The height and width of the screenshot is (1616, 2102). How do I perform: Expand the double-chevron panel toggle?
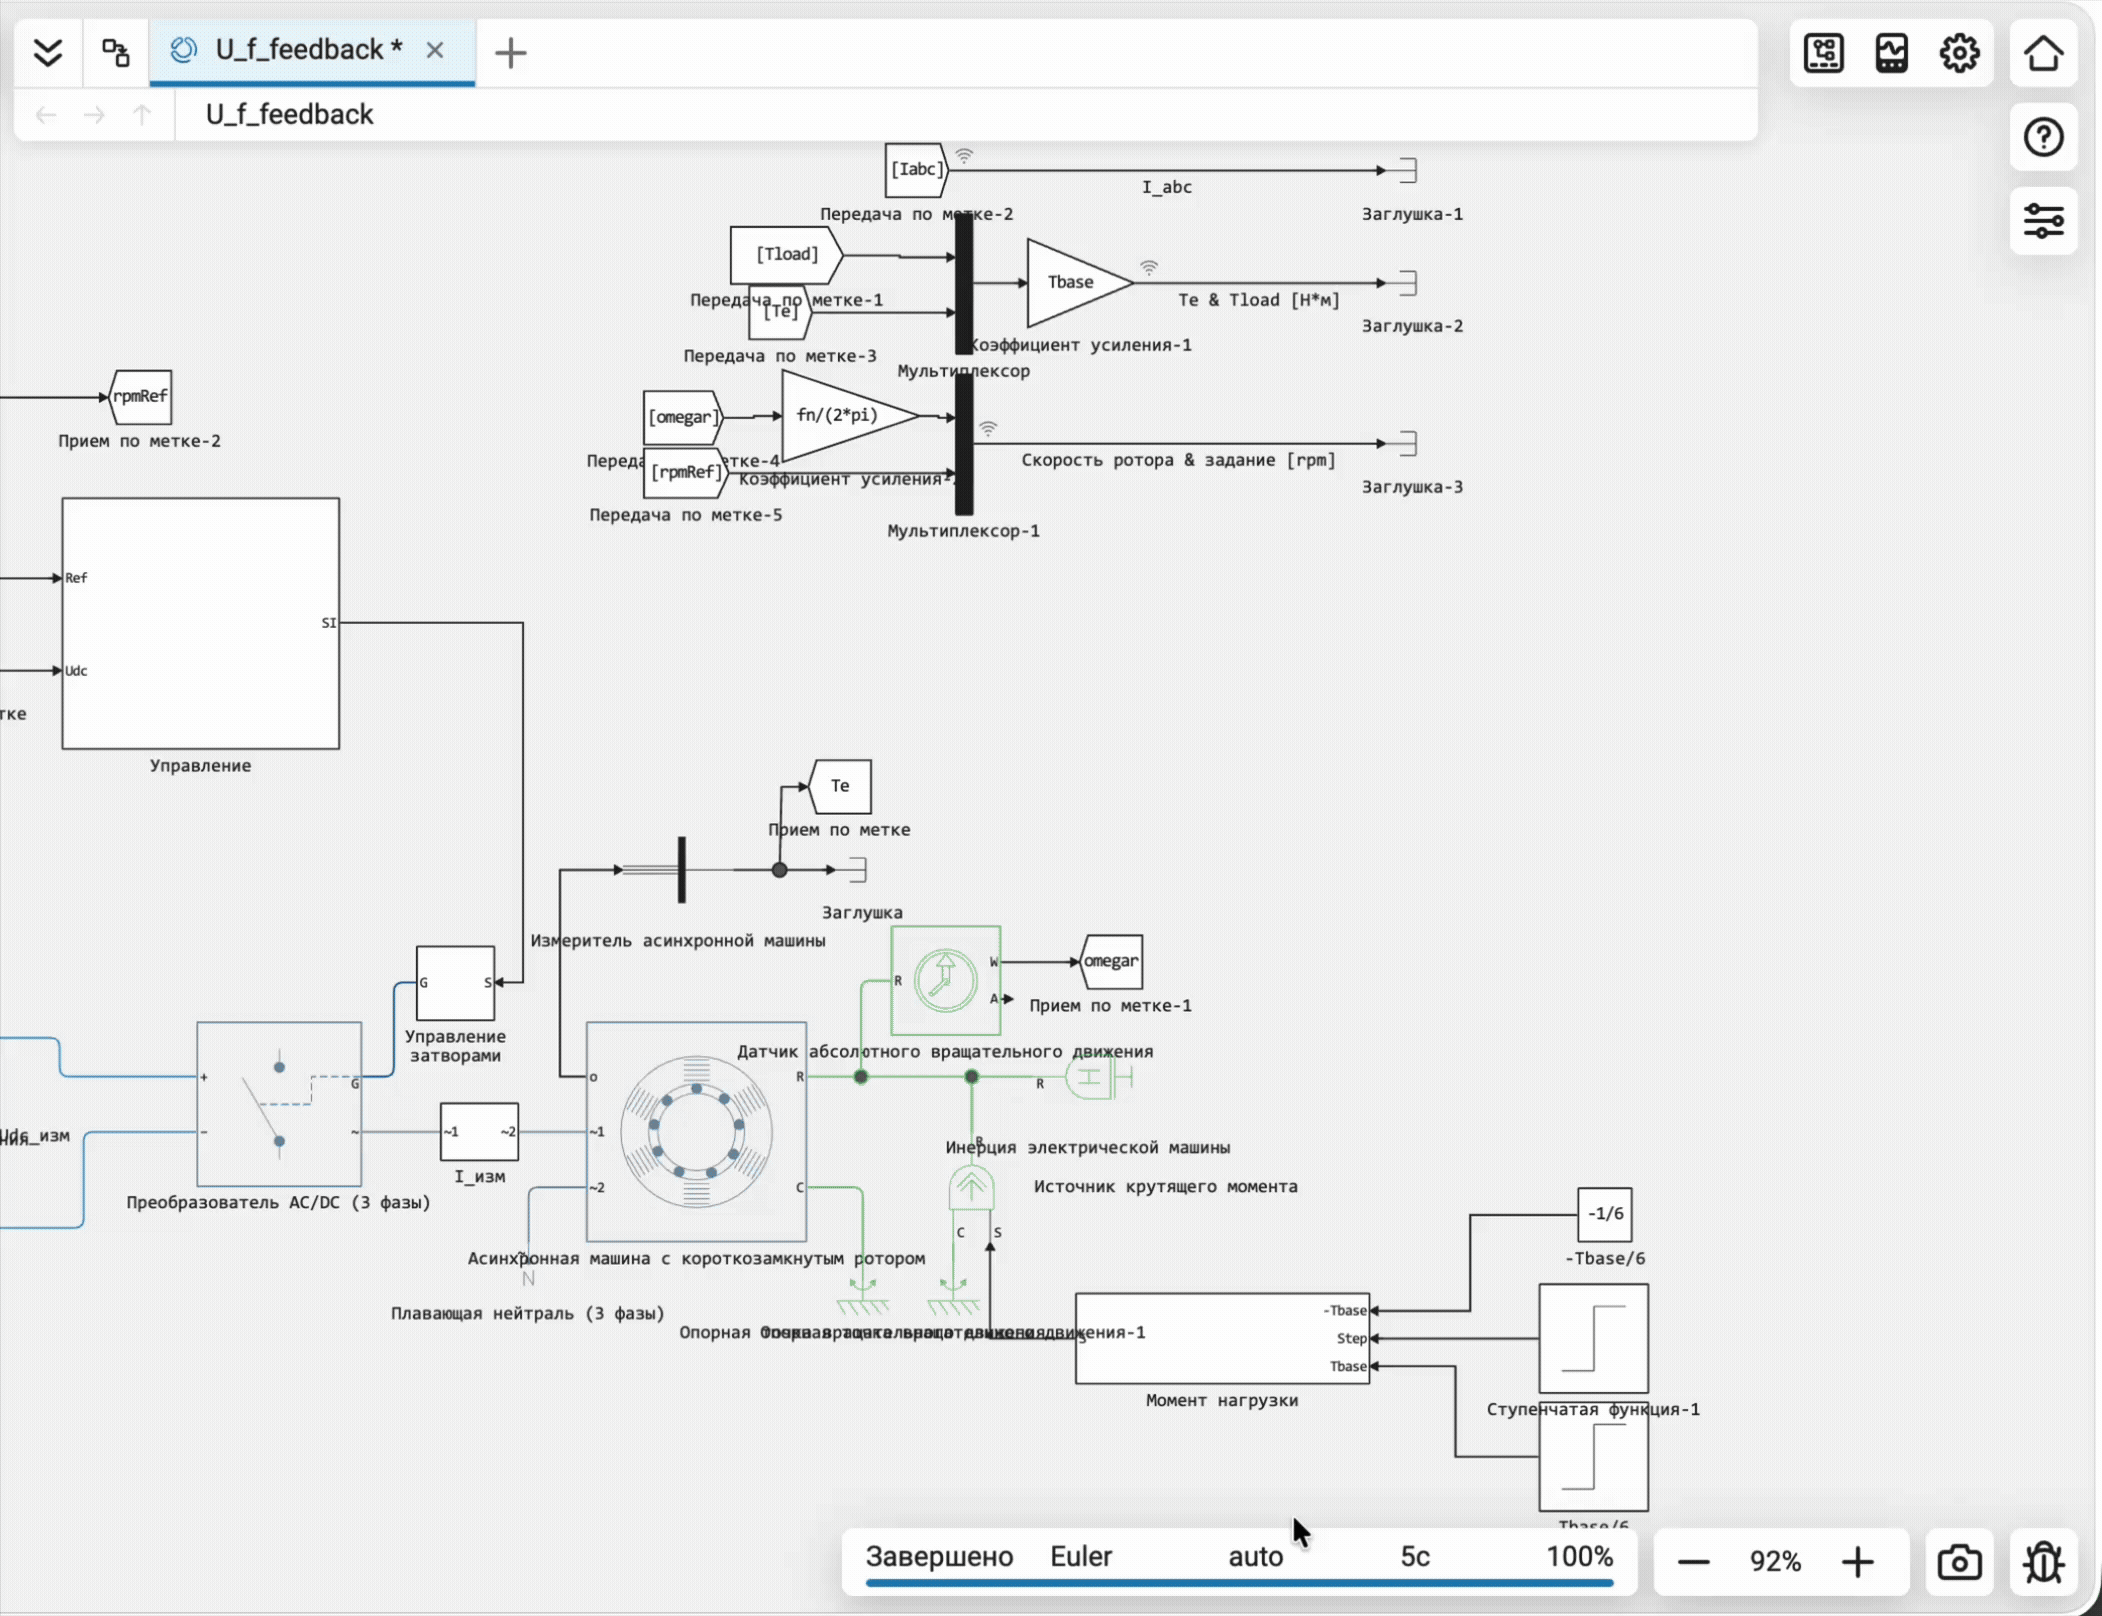coord(47,52)
